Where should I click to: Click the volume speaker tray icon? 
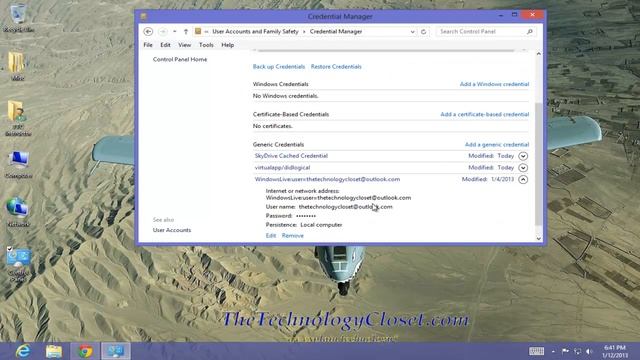[589, 351]
